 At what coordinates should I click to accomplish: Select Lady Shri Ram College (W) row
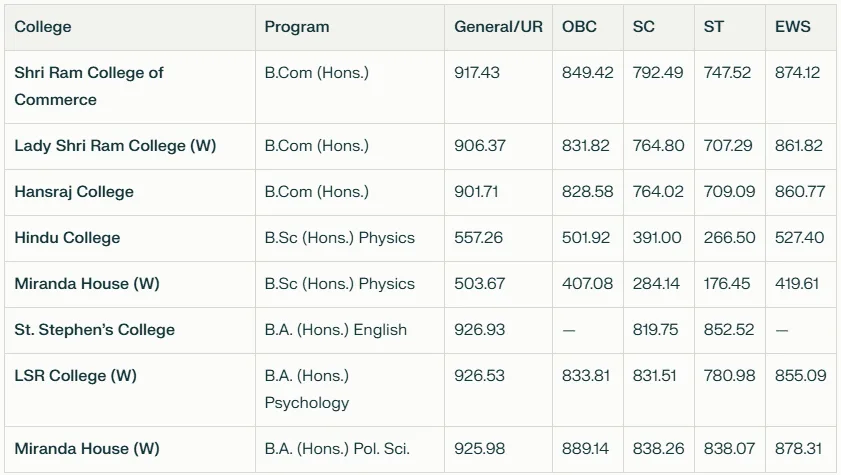click(420, 146)
